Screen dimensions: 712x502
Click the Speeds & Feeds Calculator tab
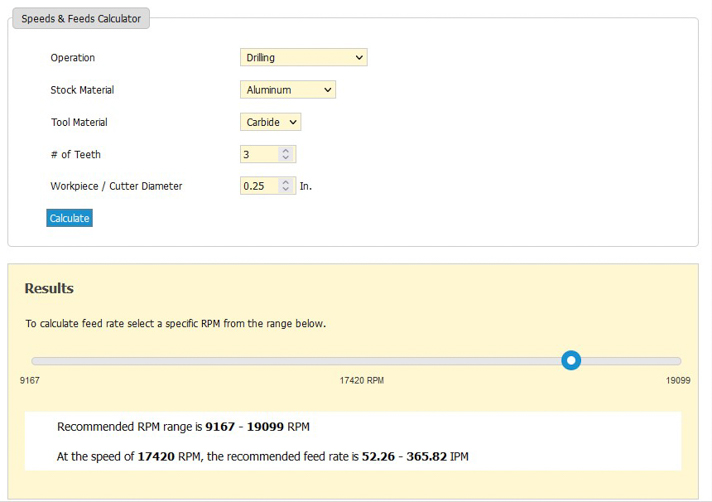point(81,18)
